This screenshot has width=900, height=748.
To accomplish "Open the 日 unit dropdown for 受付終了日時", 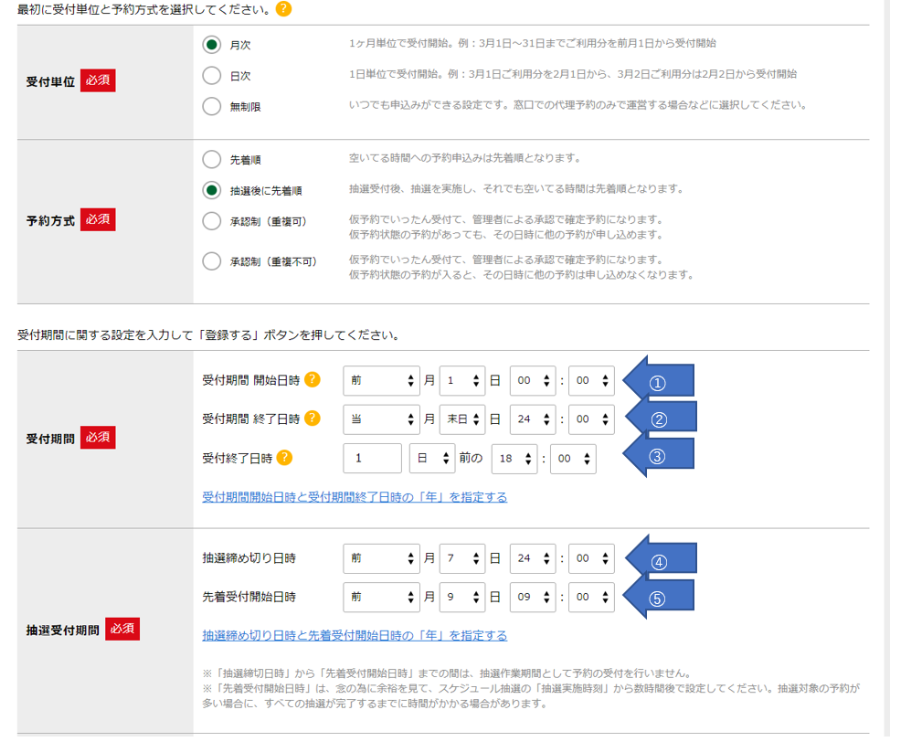I will tap(432, 459).
